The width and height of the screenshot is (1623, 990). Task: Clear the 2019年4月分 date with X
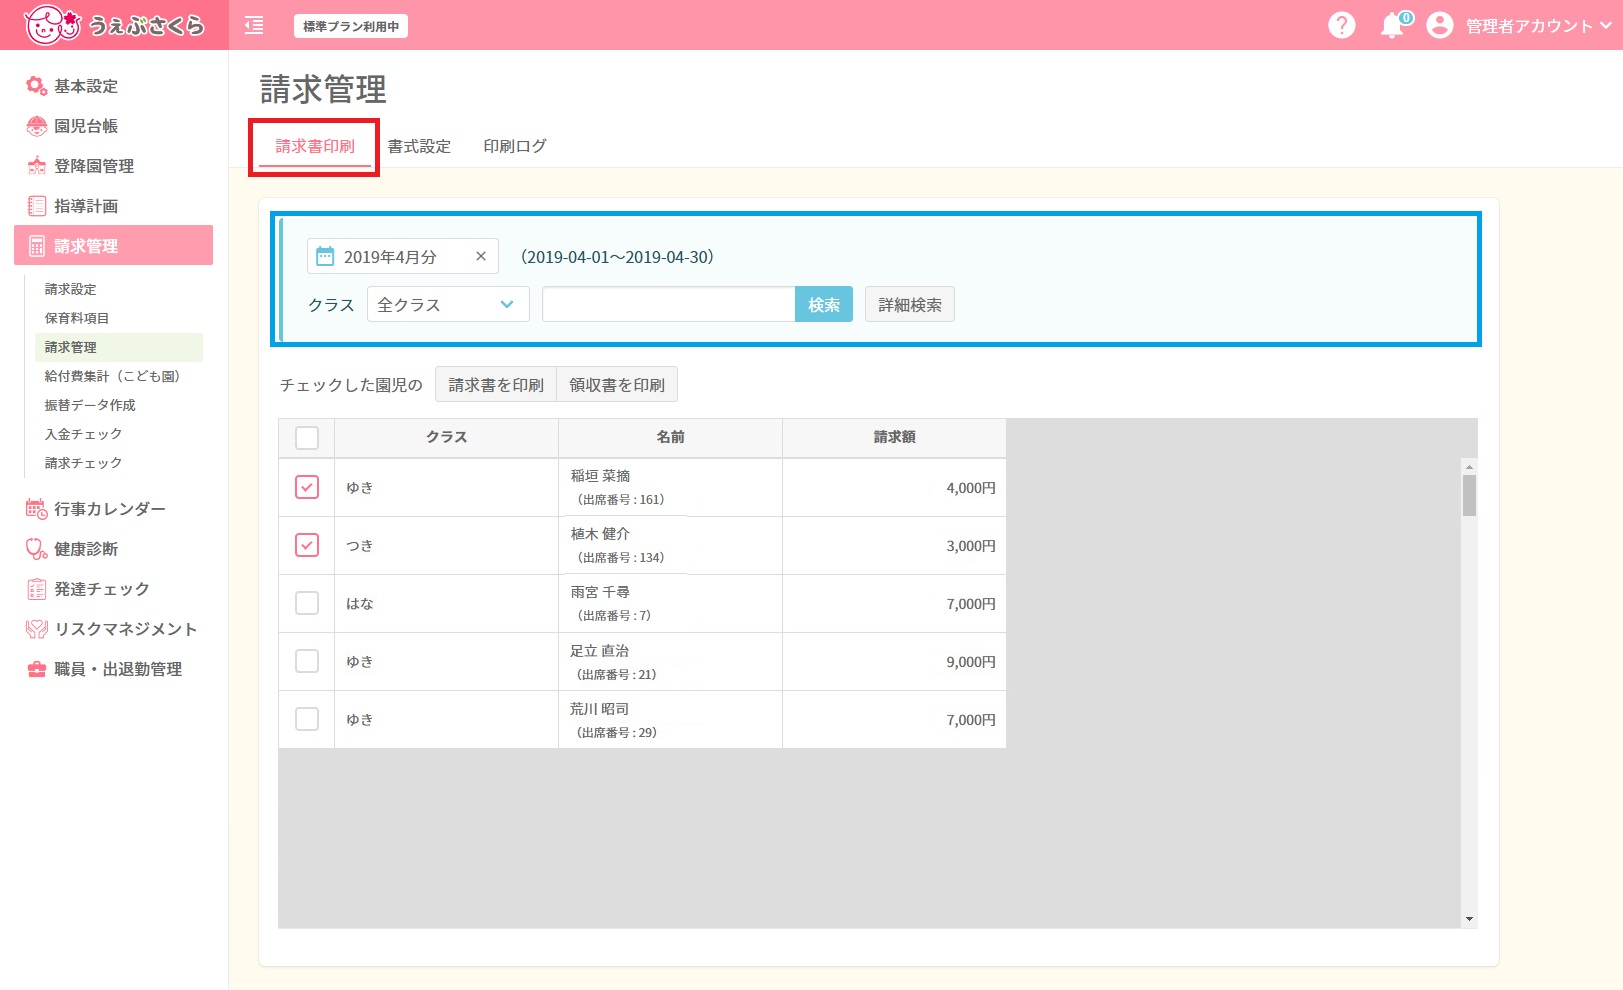point(481,256)
